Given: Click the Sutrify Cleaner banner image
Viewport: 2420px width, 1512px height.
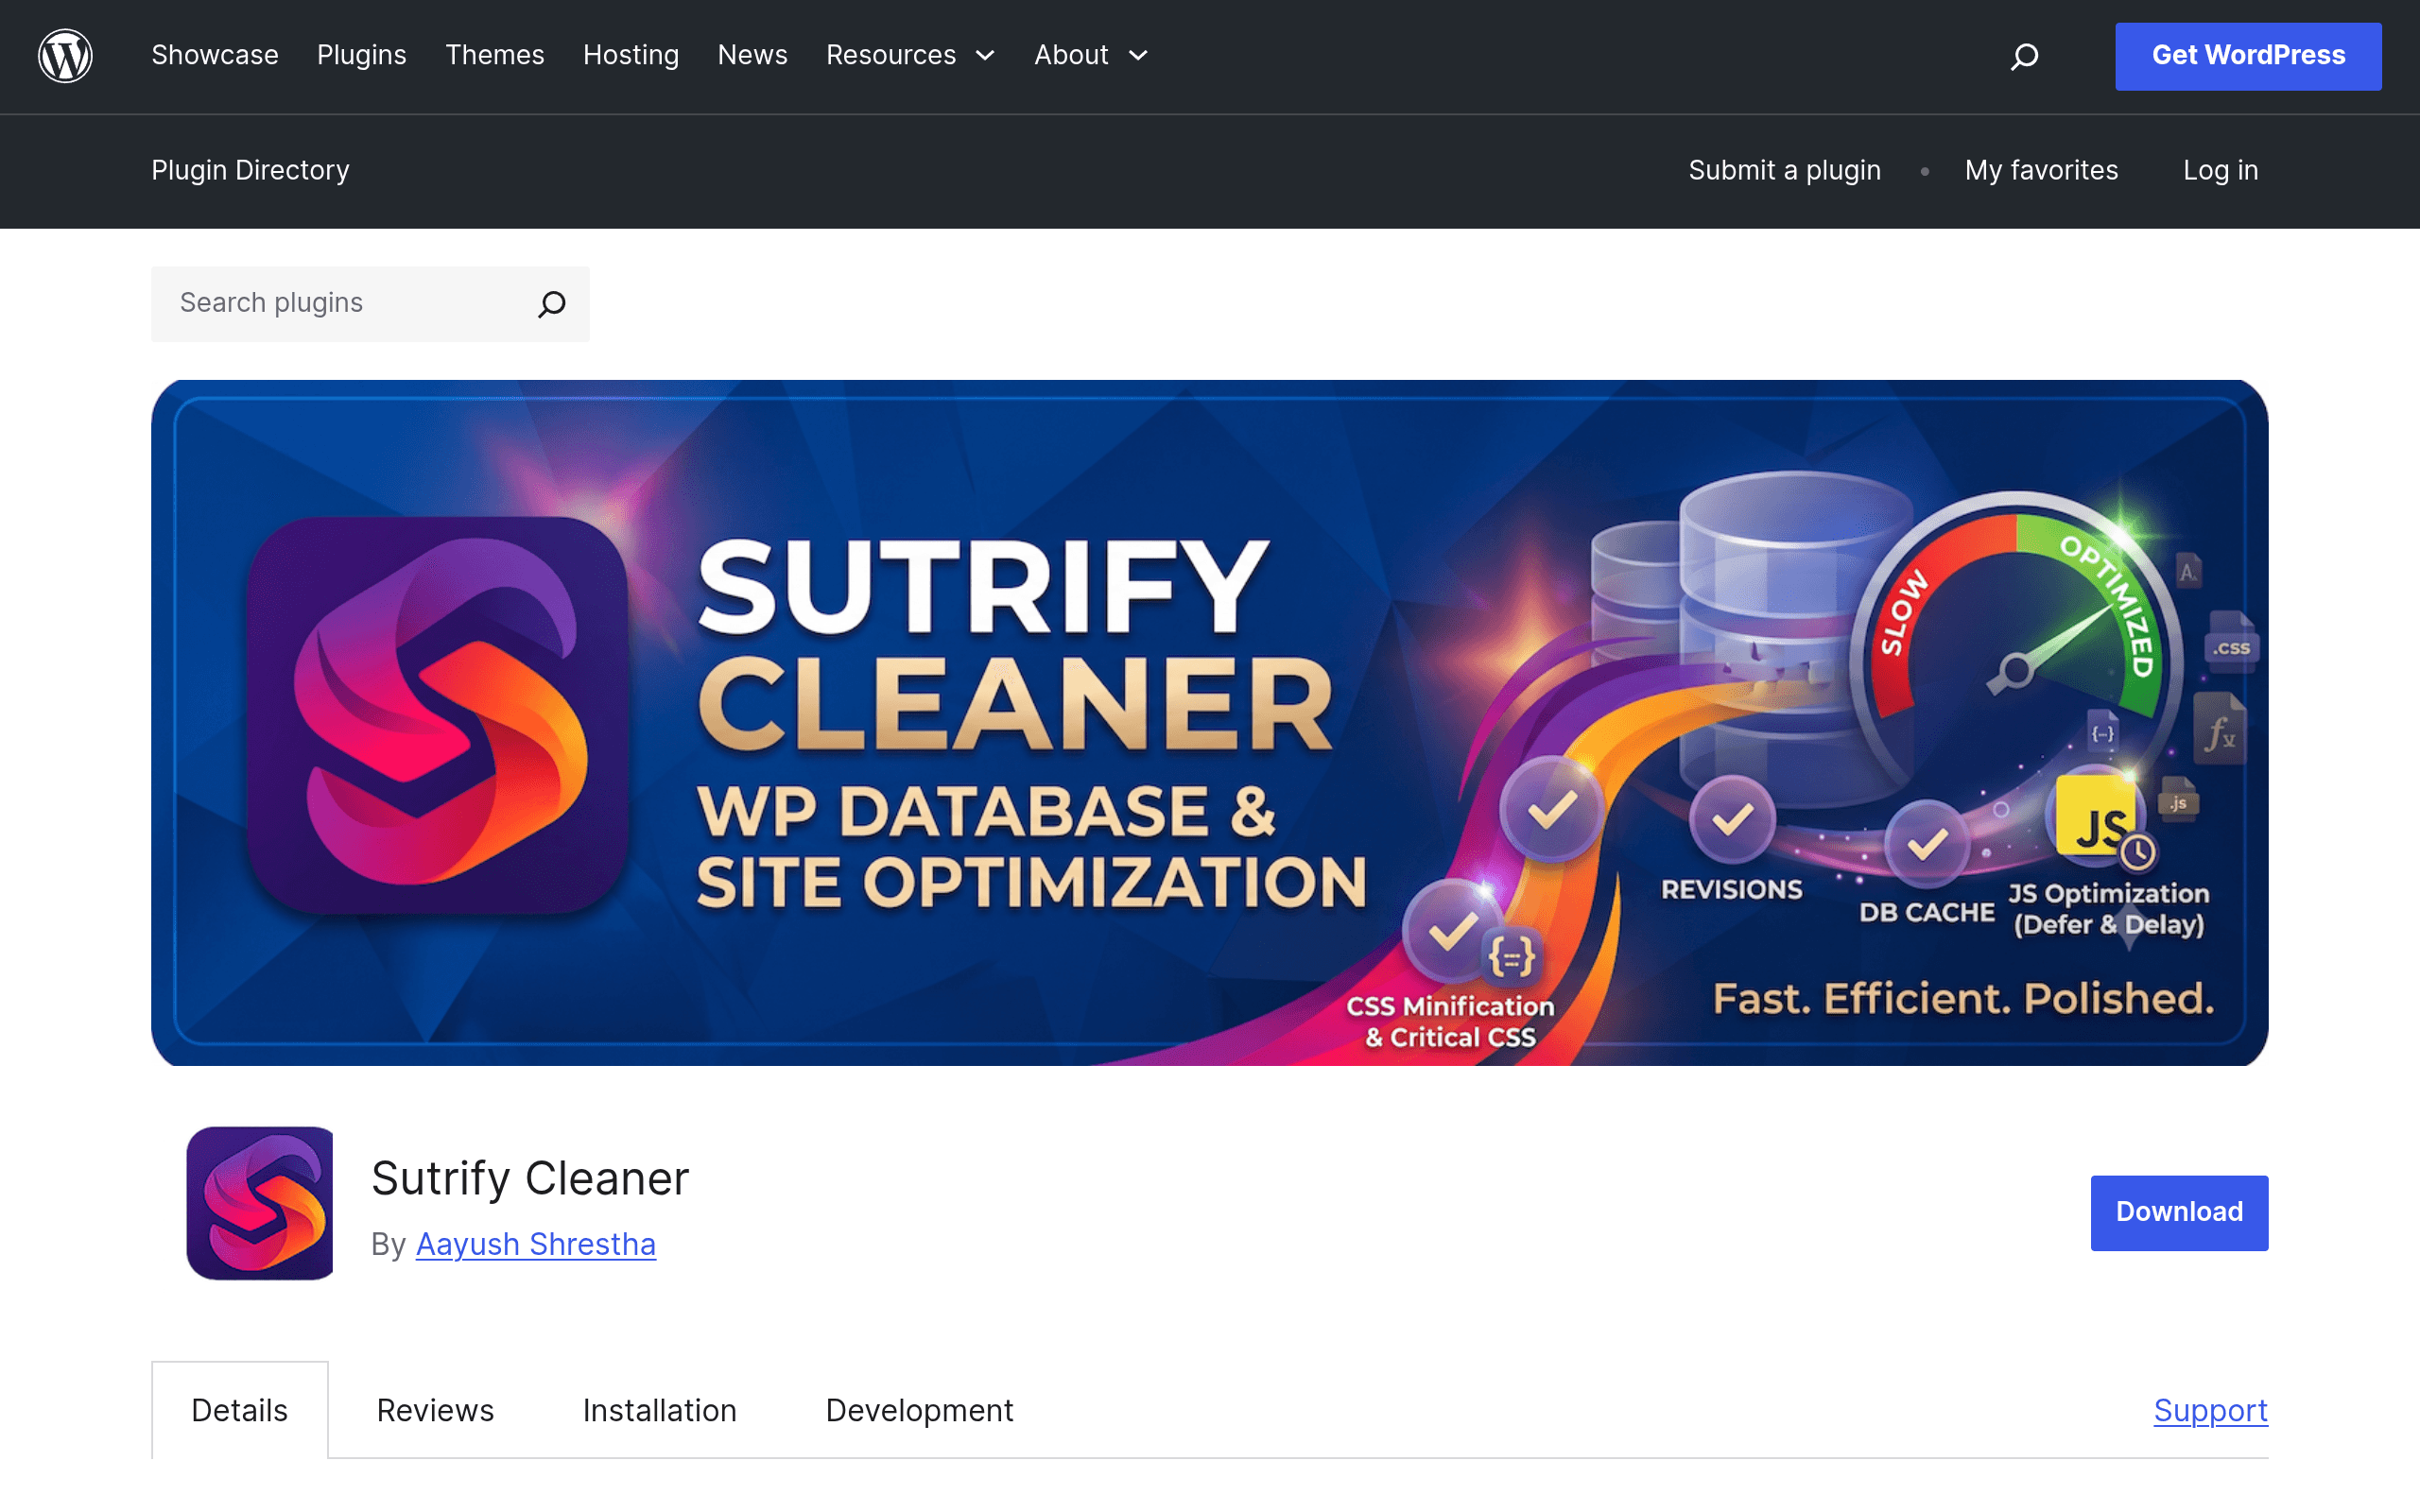Looking at the screenshot, I should (1209, 722).
